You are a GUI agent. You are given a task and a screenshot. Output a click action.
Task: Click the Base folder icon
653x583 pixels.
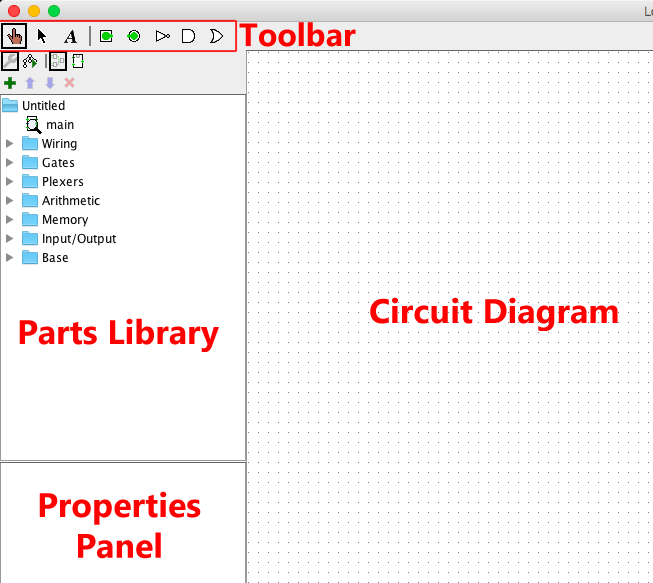(x=30, y=257)
